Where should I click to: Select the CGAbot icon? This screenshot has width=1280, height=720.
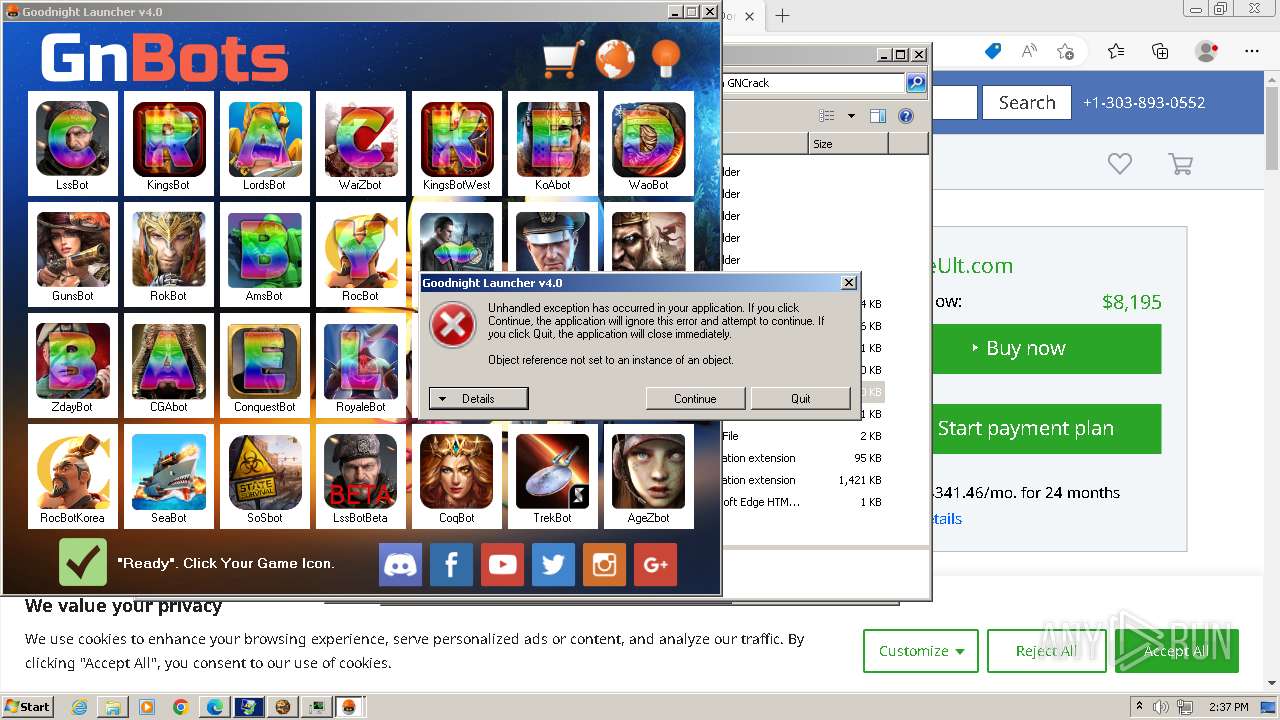168,365
